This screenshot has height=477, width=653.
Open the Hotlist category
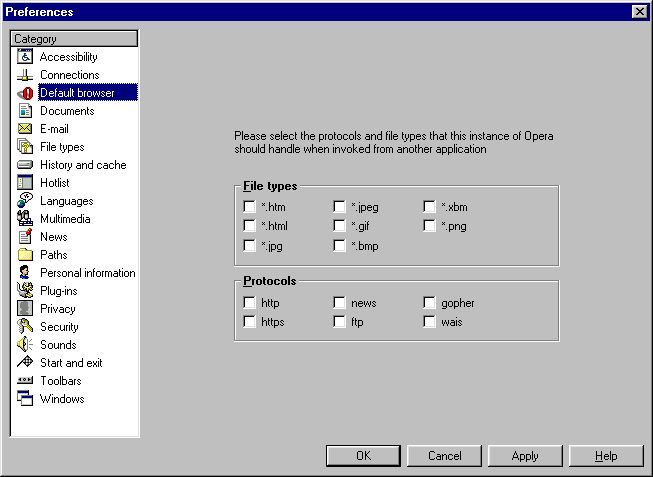(55, 183)
